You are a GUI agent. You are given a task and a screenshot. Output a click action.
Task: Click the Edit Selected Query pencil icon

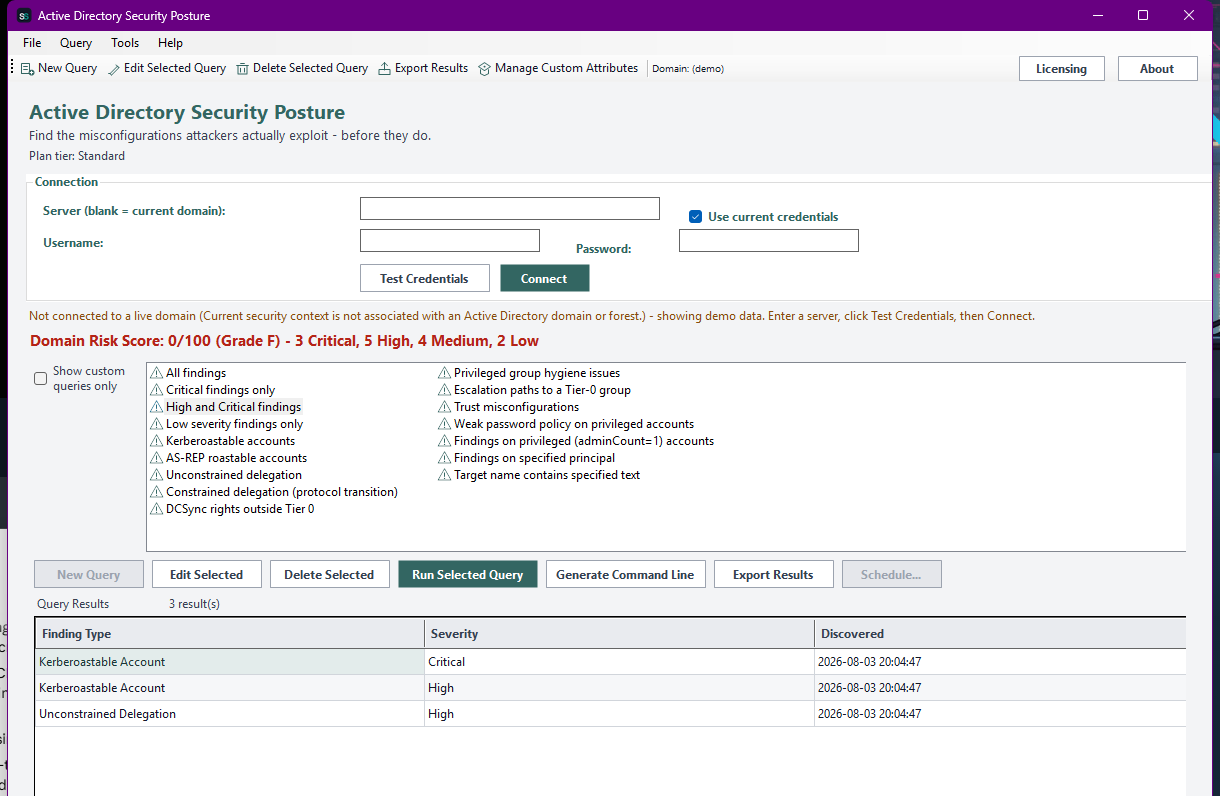coord(114,69)
